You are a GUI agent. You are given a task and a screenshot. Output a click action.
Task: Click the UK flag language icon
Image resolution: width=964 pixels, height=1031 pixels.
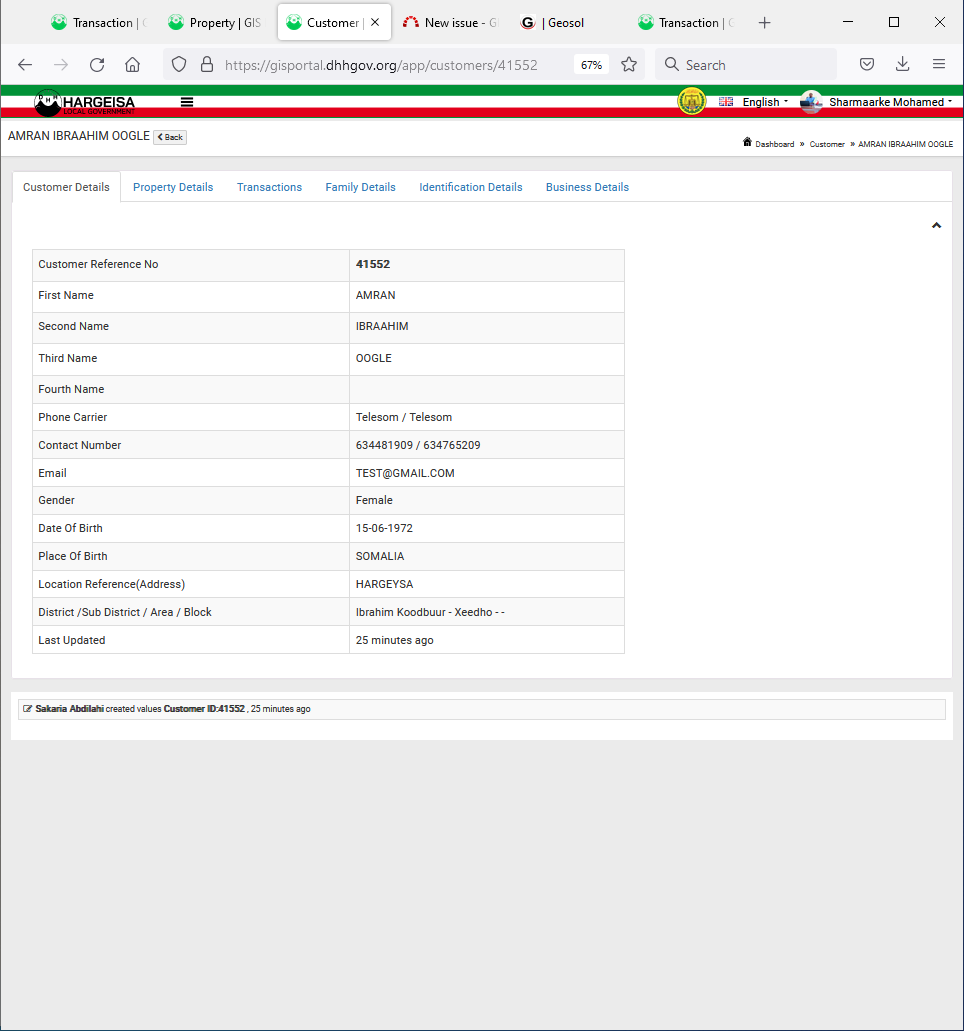click(726, 102)
